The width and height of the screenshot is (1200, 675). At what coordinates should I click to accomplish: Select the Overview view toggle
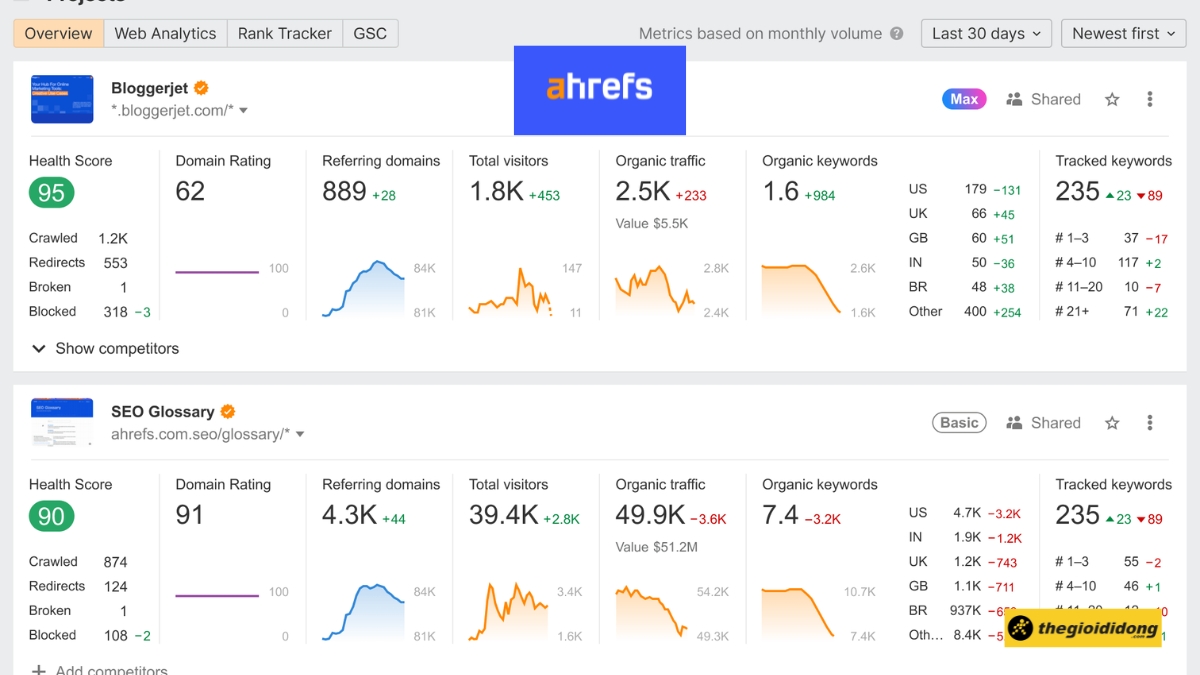coord(57,33)
